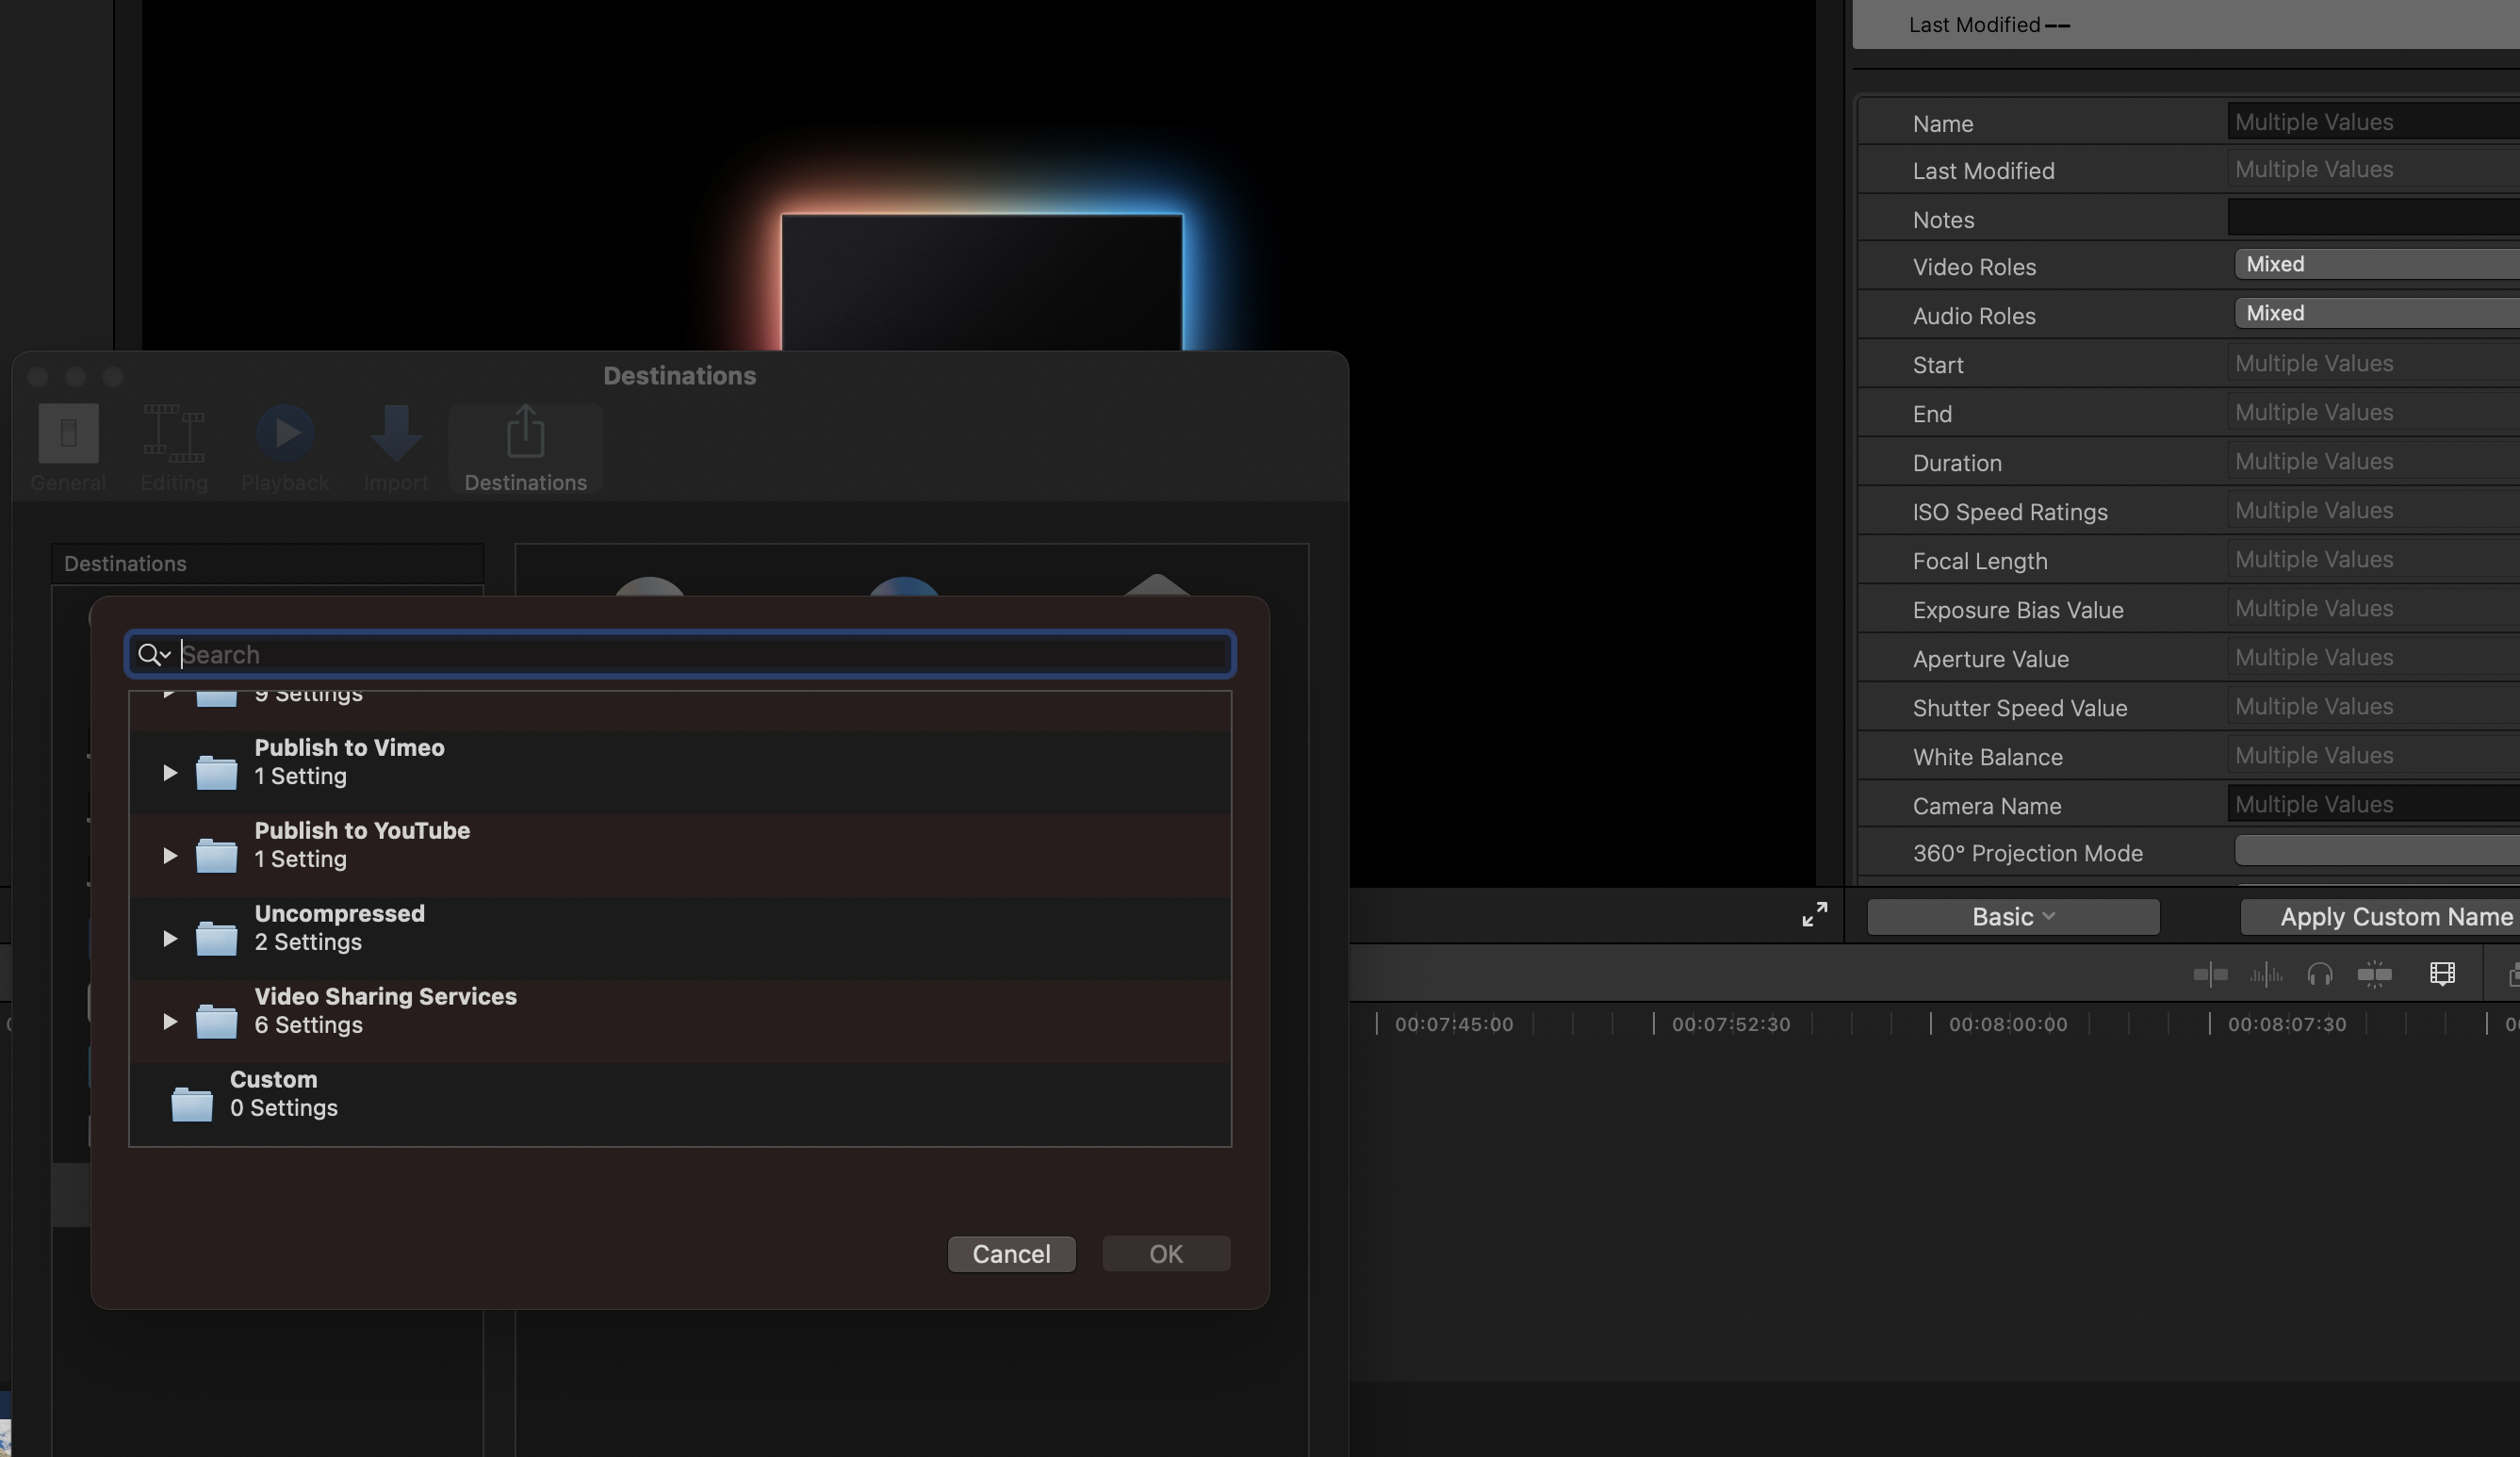
Task: Toggle the timeline snapping icon
Action: [x=2374, y=974]
